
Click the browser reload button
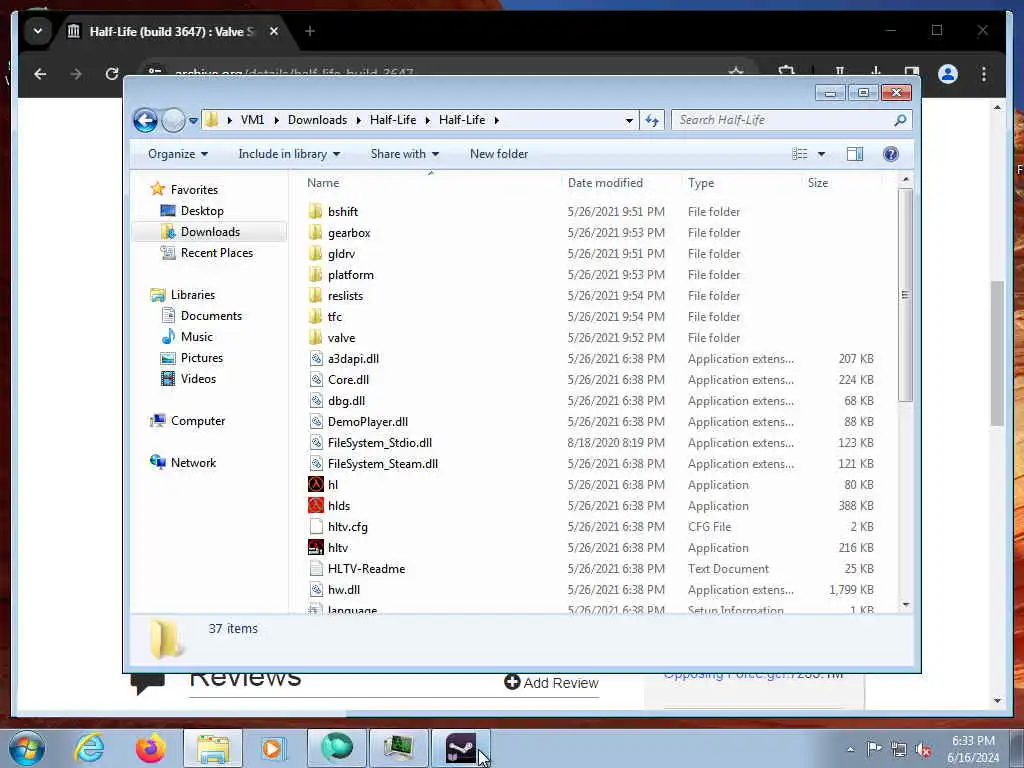click(112, 74)
